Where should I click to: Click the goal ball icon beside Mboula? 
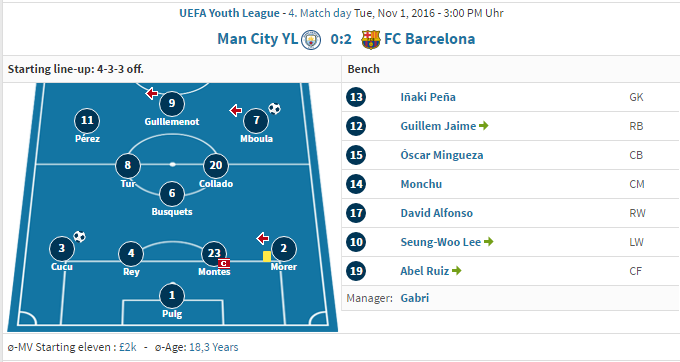pyautogui.click(x=274, y=108)
